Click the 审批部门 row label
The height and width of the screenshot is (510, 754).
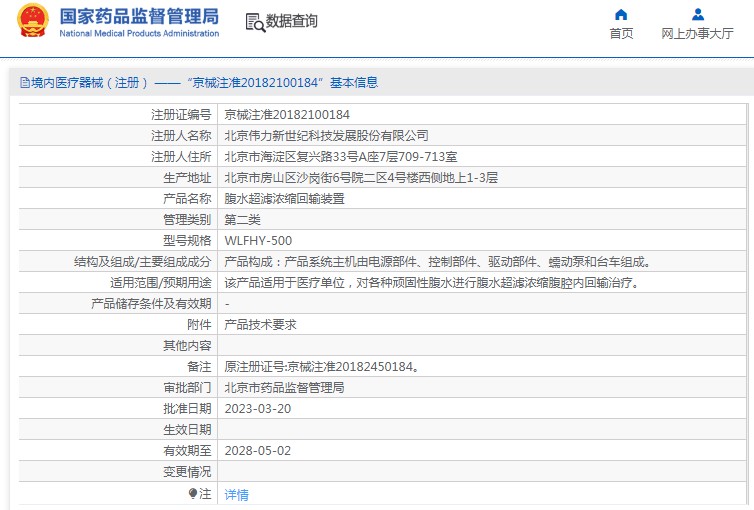(187, 388)
